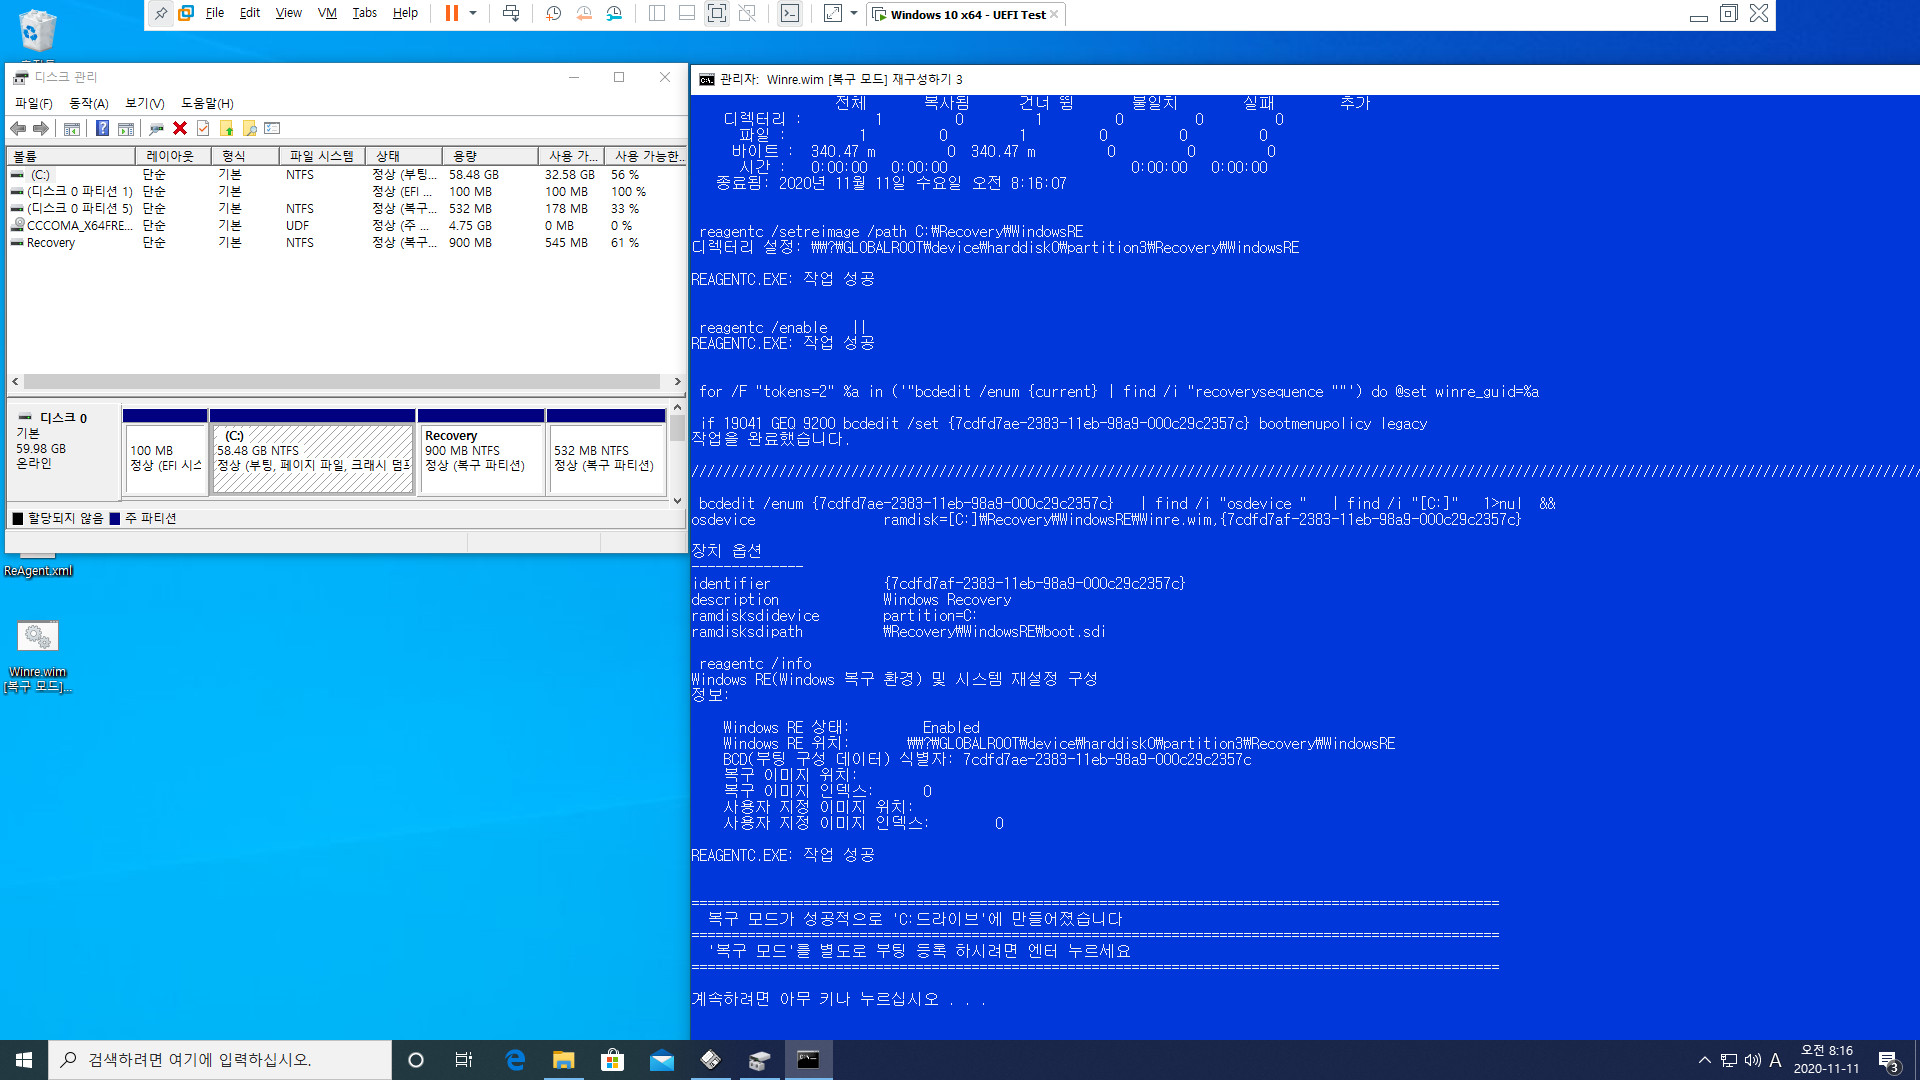Sort by the 용량 column header

click(x=490, y=156)
